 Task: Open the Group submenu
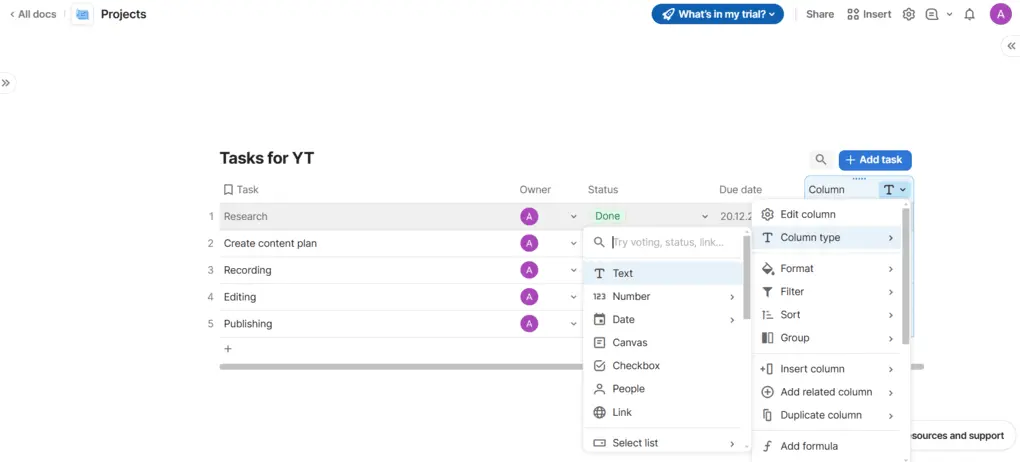(827, 338)
